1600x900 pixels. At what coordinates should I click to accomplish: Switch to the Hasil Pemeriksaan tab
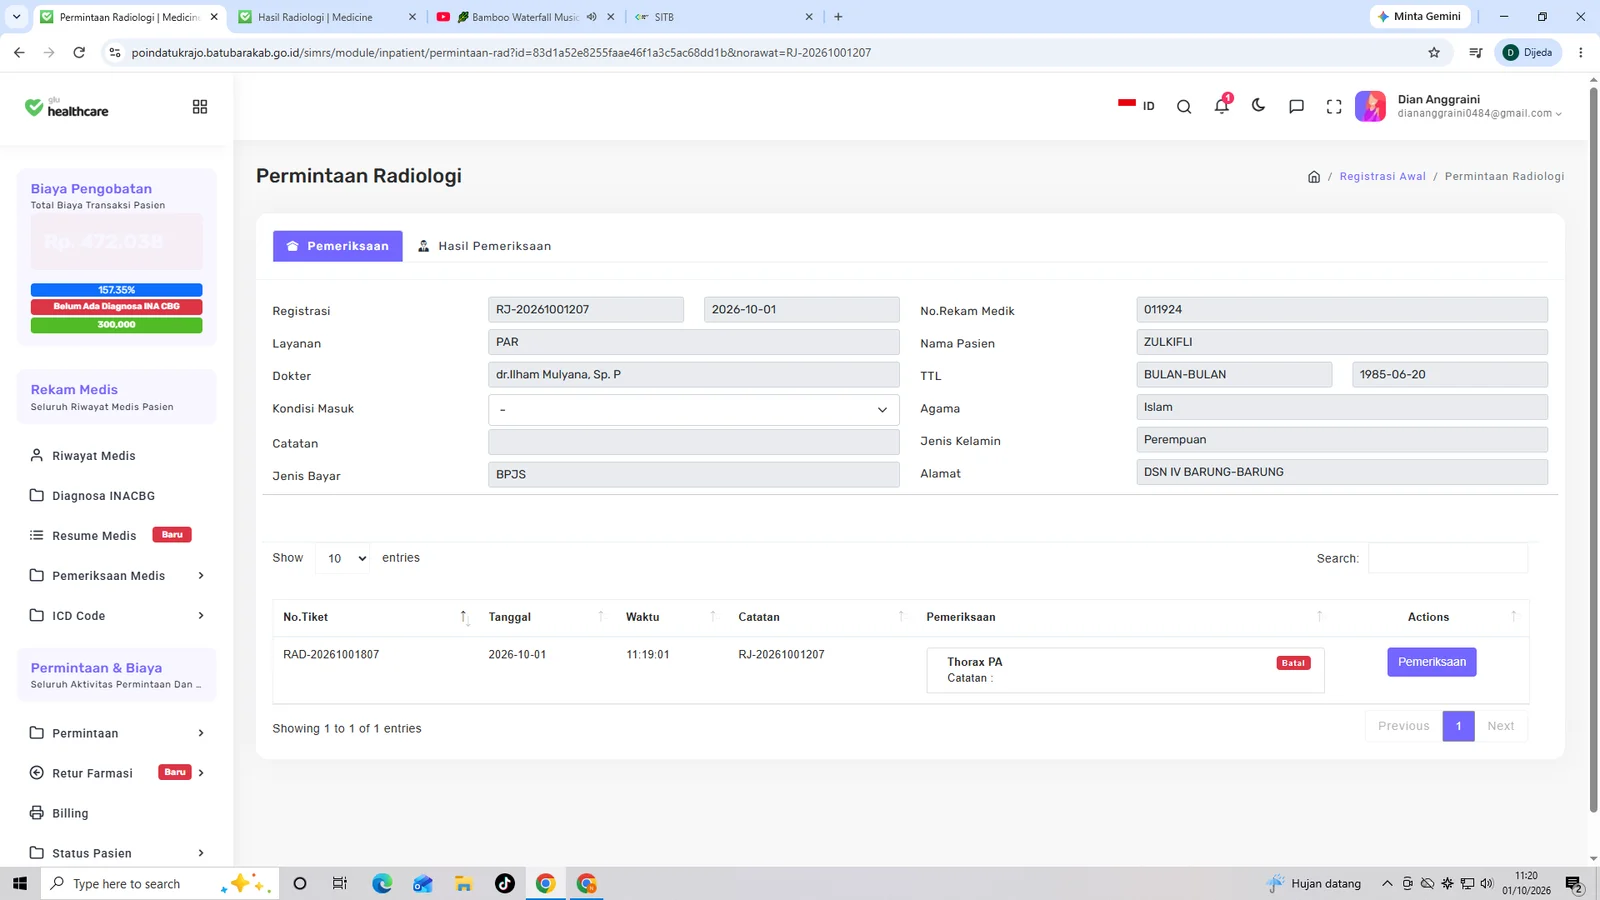(484, 246)
